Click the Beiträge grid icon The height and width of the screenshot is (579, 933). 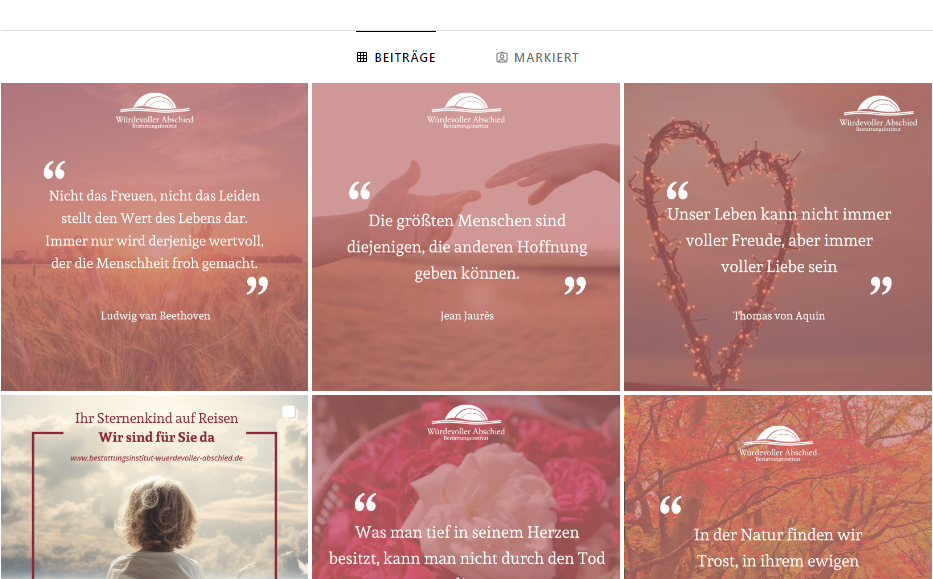[x=362, y=57]
